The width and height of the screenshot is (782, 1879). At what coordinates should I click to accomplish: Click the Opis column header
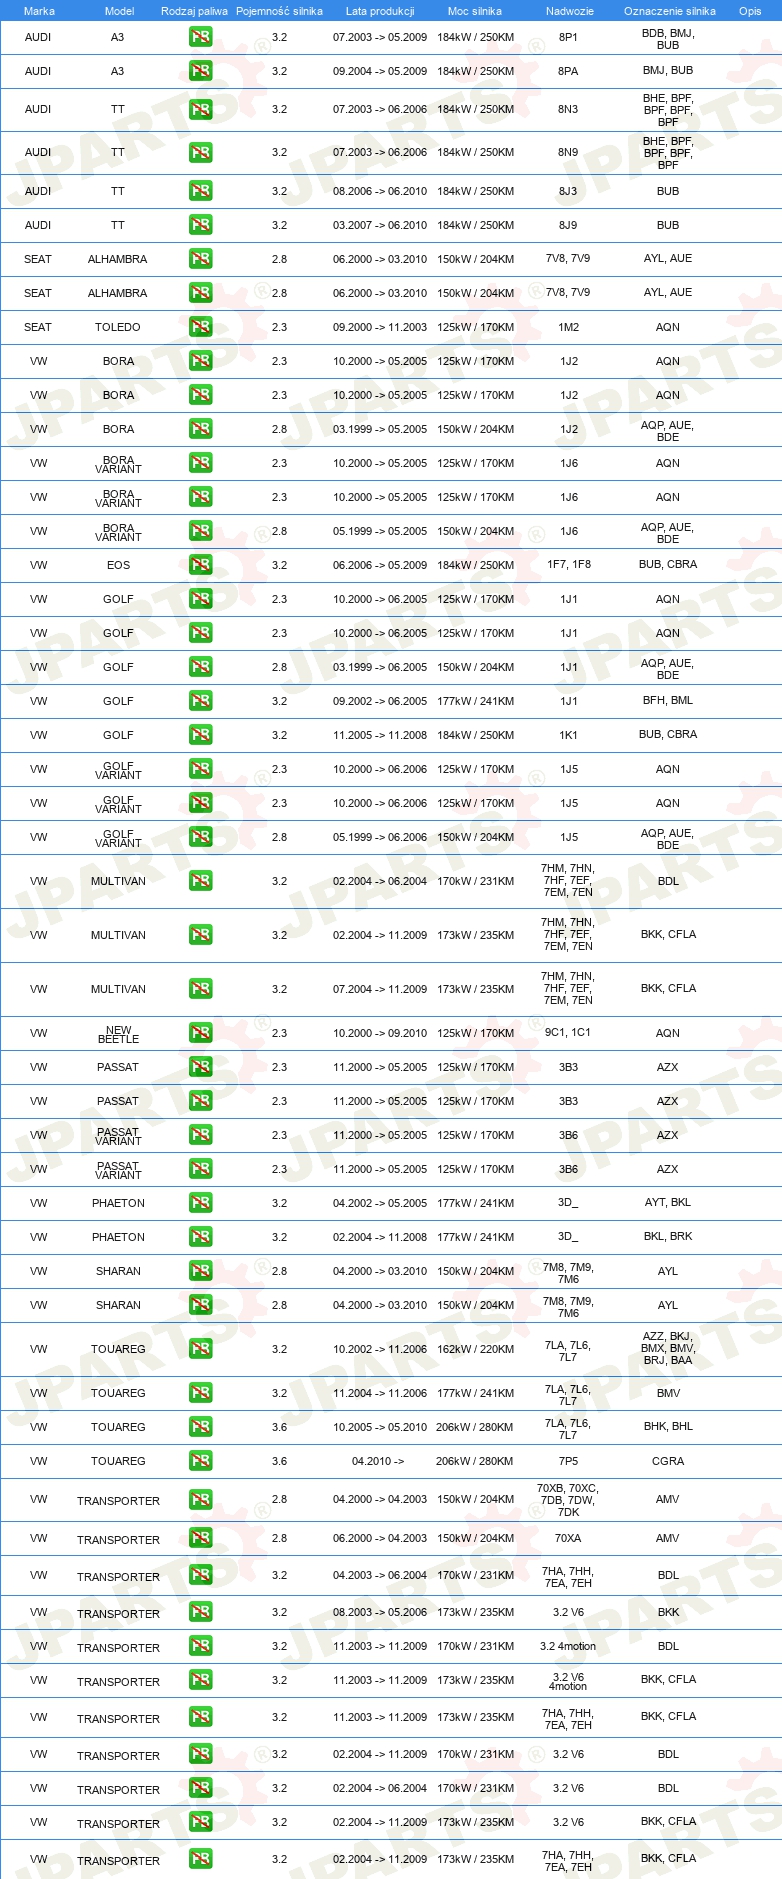(x=750, y=11)
